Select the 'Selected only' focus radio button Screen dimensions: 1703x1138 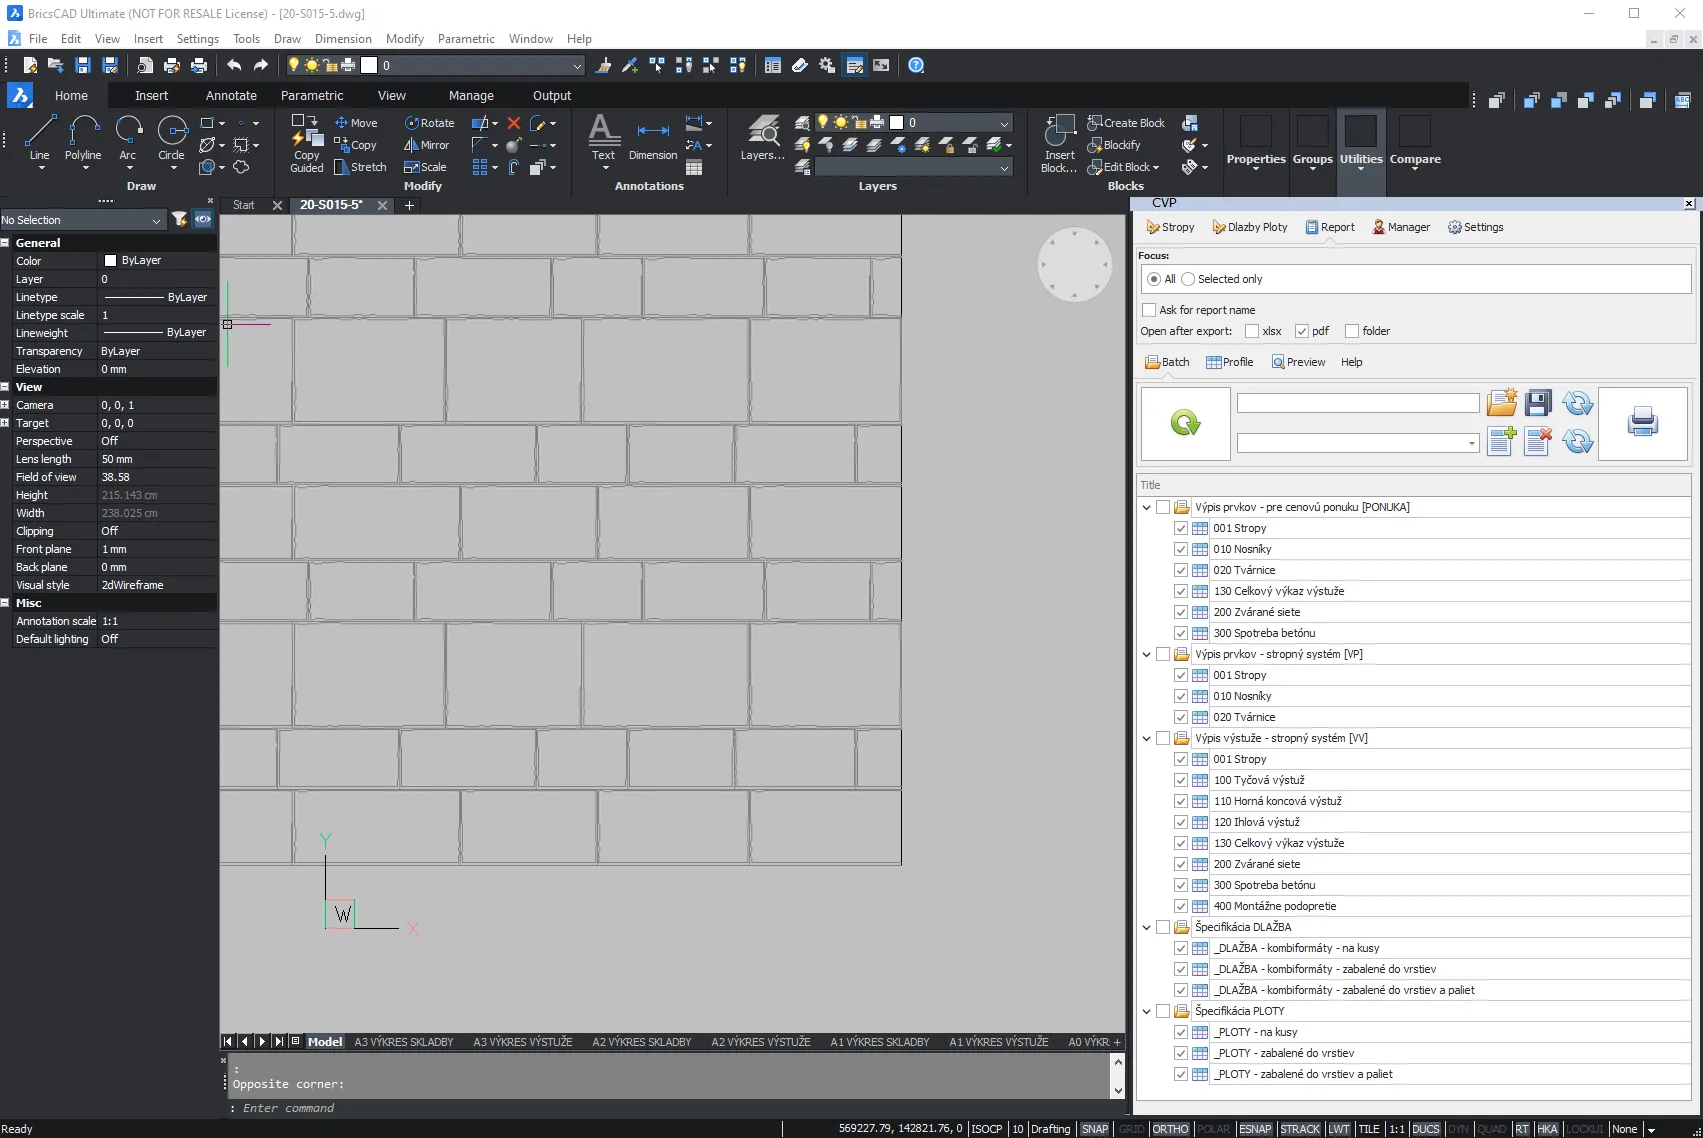tap(1188, 279)
